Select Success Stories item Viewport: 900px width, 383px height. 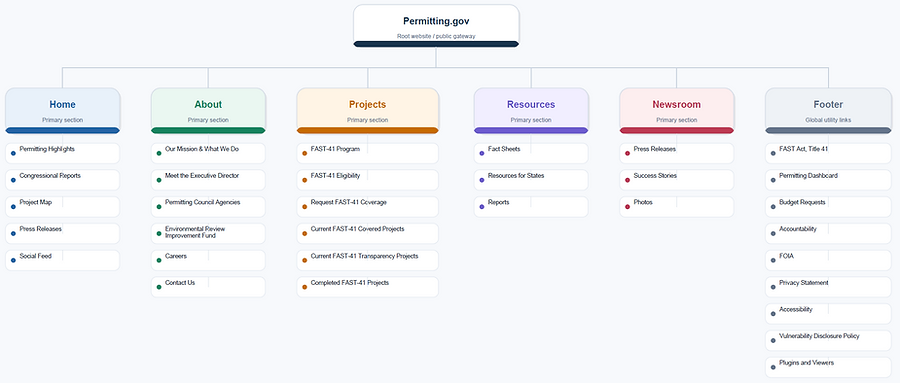pyautogui.click(x=677, y=180)
